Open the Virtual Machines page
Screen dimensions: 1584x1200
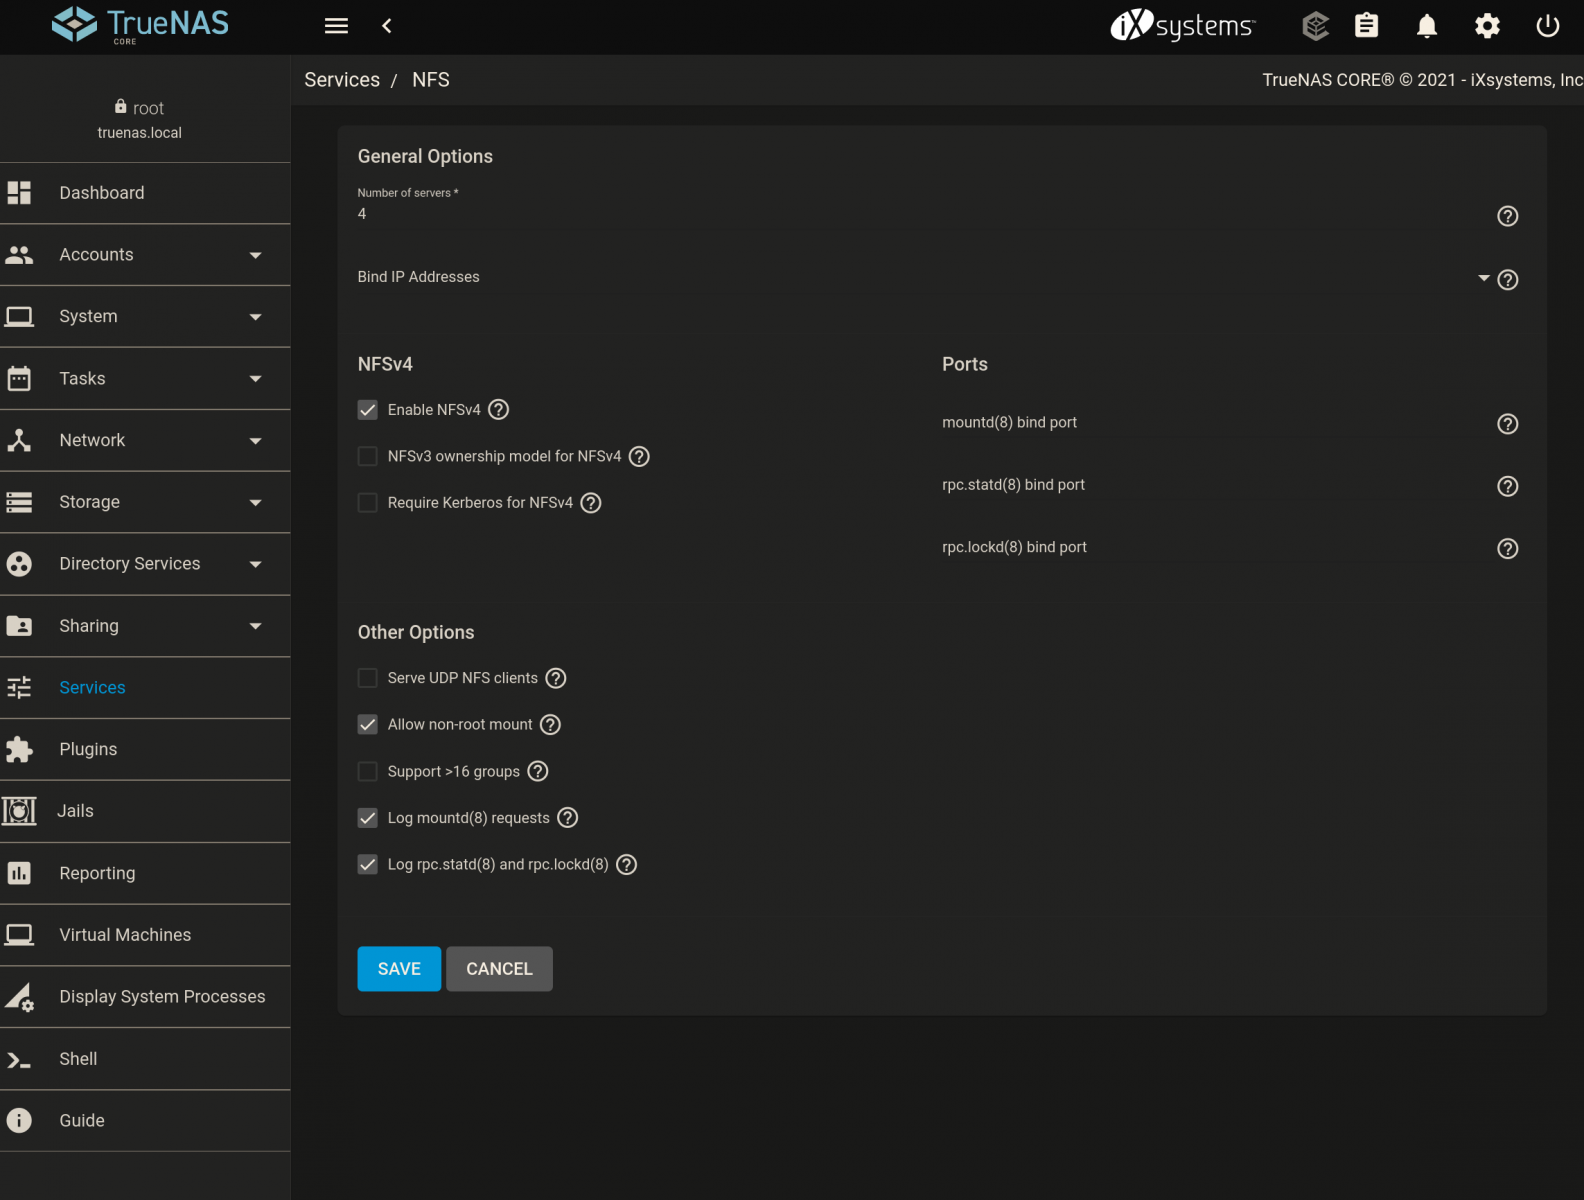click(145, 935)
